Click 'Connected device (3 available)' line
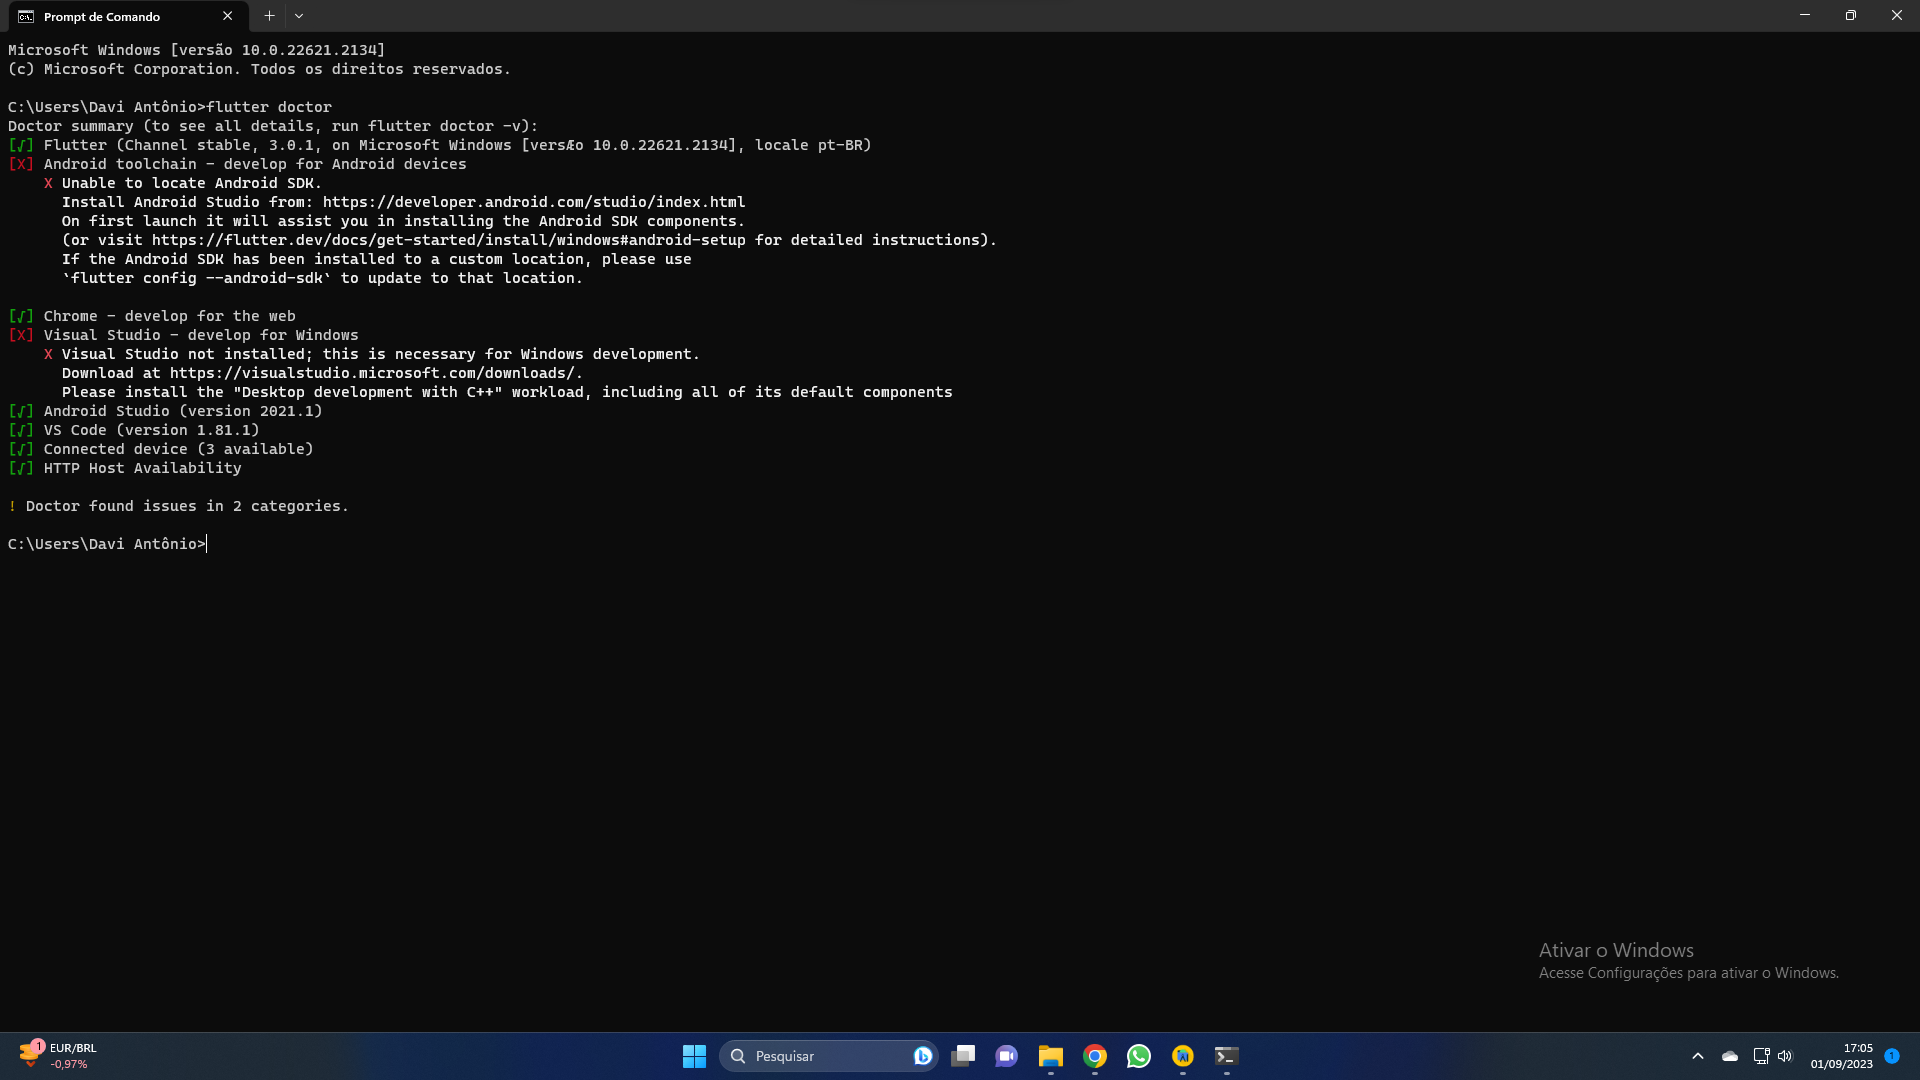 tap(179, 449)
